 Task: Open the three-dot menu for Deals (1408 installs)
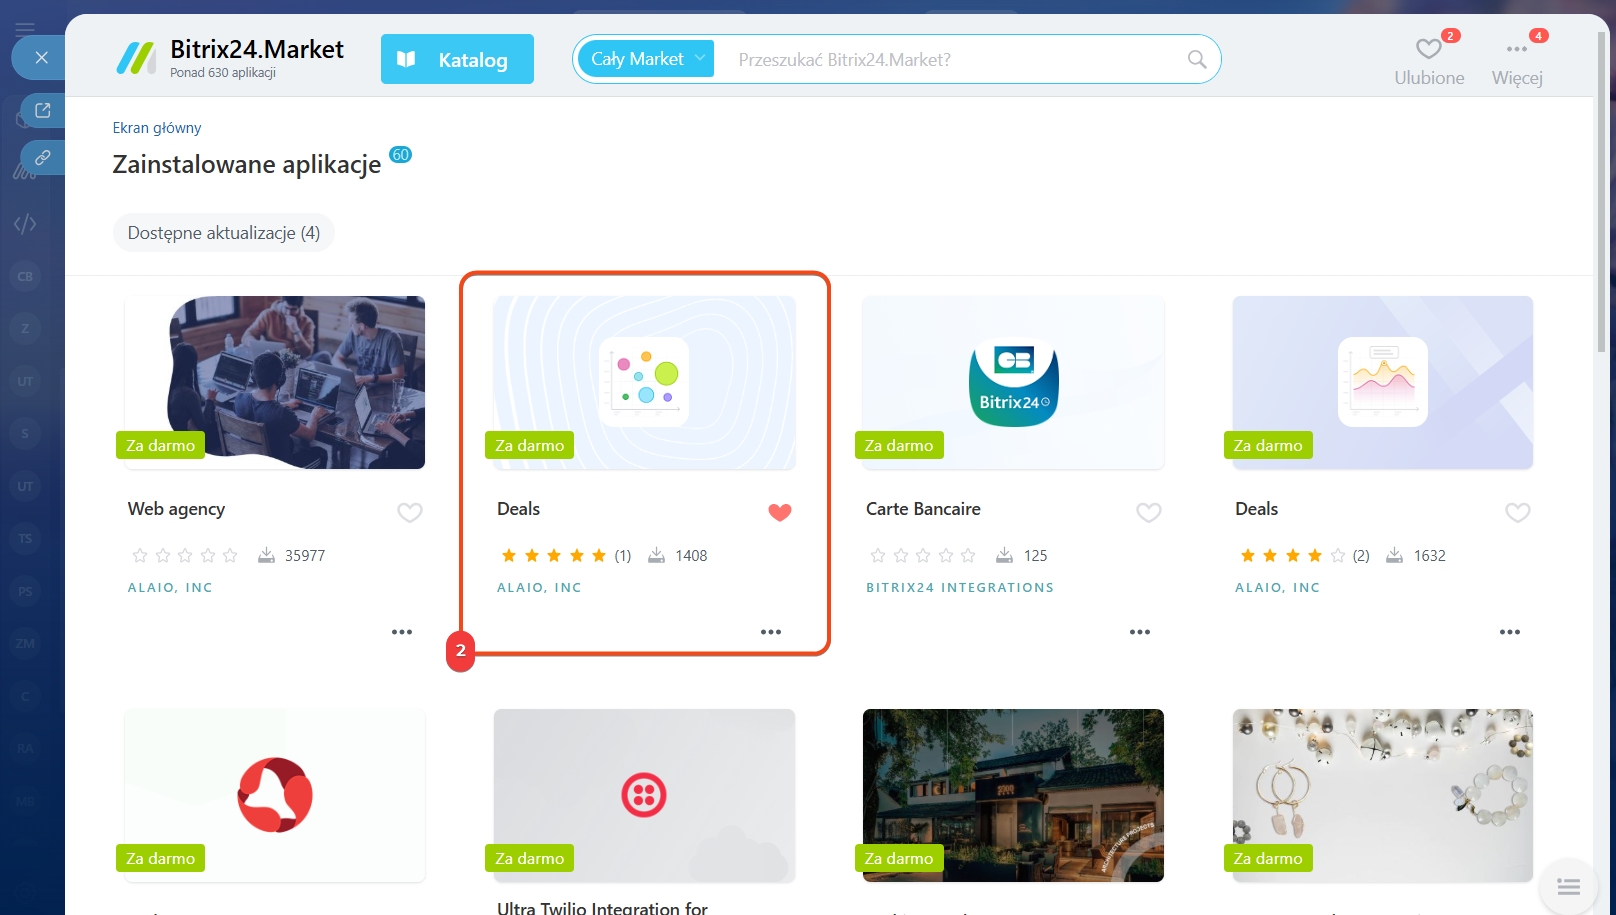tap(771, 632)
